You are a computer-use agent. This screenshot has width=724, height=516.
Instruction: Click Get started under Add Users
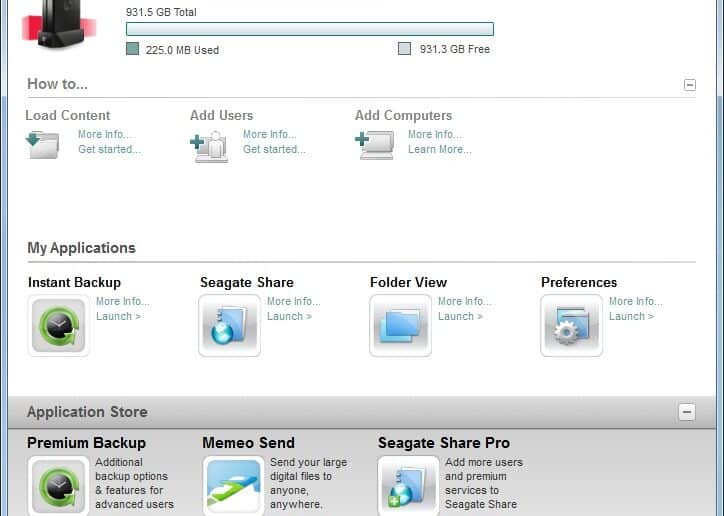click(x=274, y=149)
